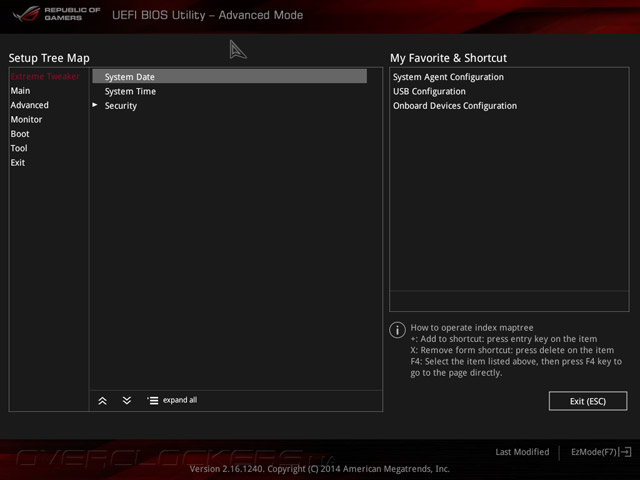Click the expand double down chevron icon
Screen dimensions: 640x480
click(x=127, y=400)
